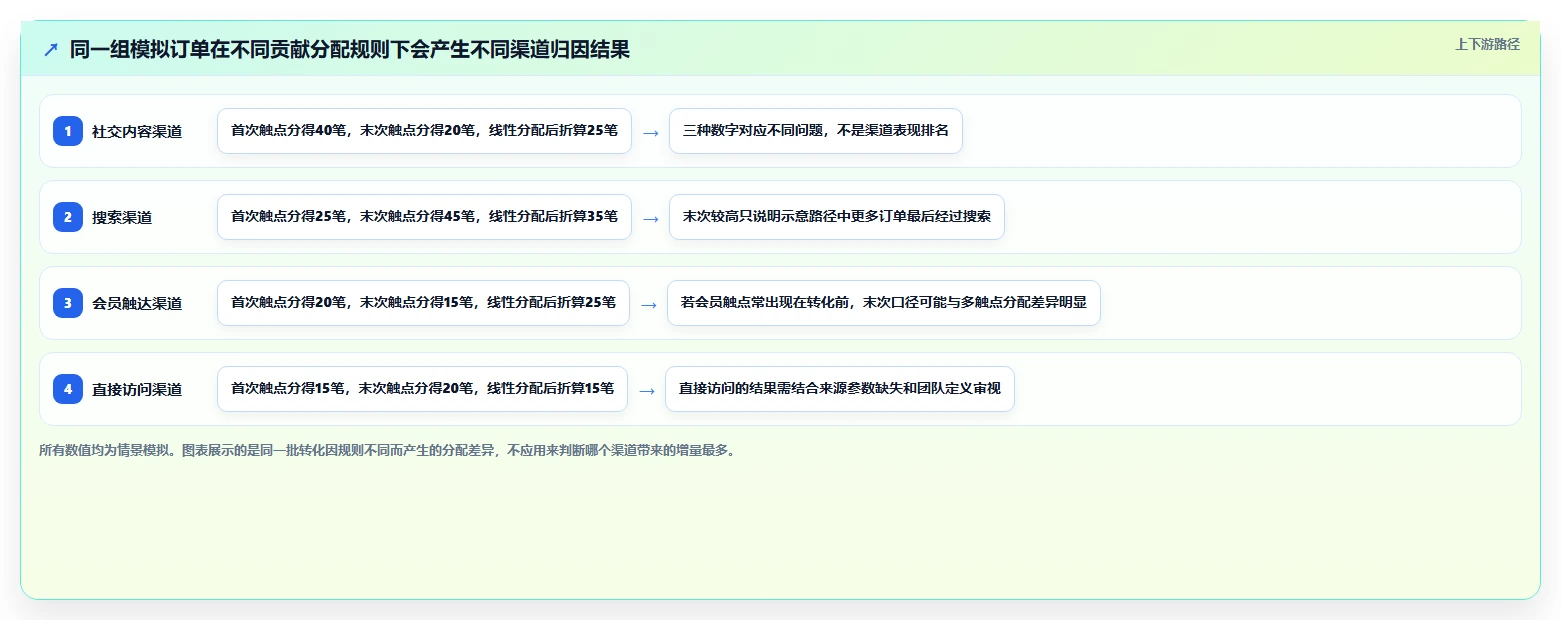Click the arrow in the 会员触达渠道 row
1561x620 pixels.
click(x=648, y=304)
